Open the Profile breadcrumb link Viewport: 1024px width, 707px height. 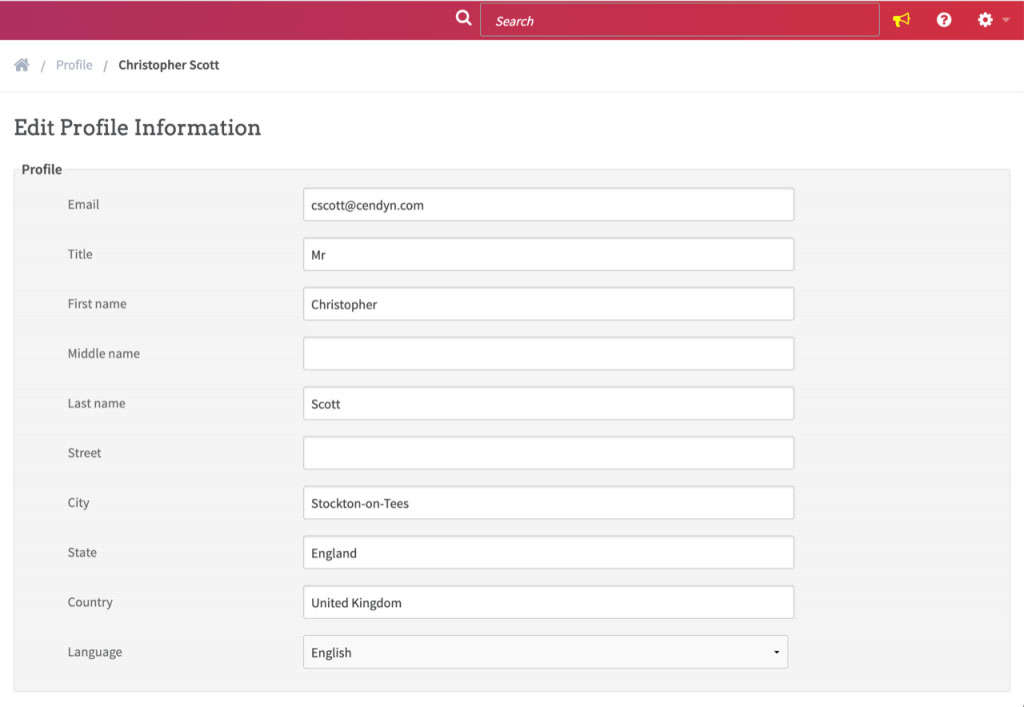pos(73,64)
